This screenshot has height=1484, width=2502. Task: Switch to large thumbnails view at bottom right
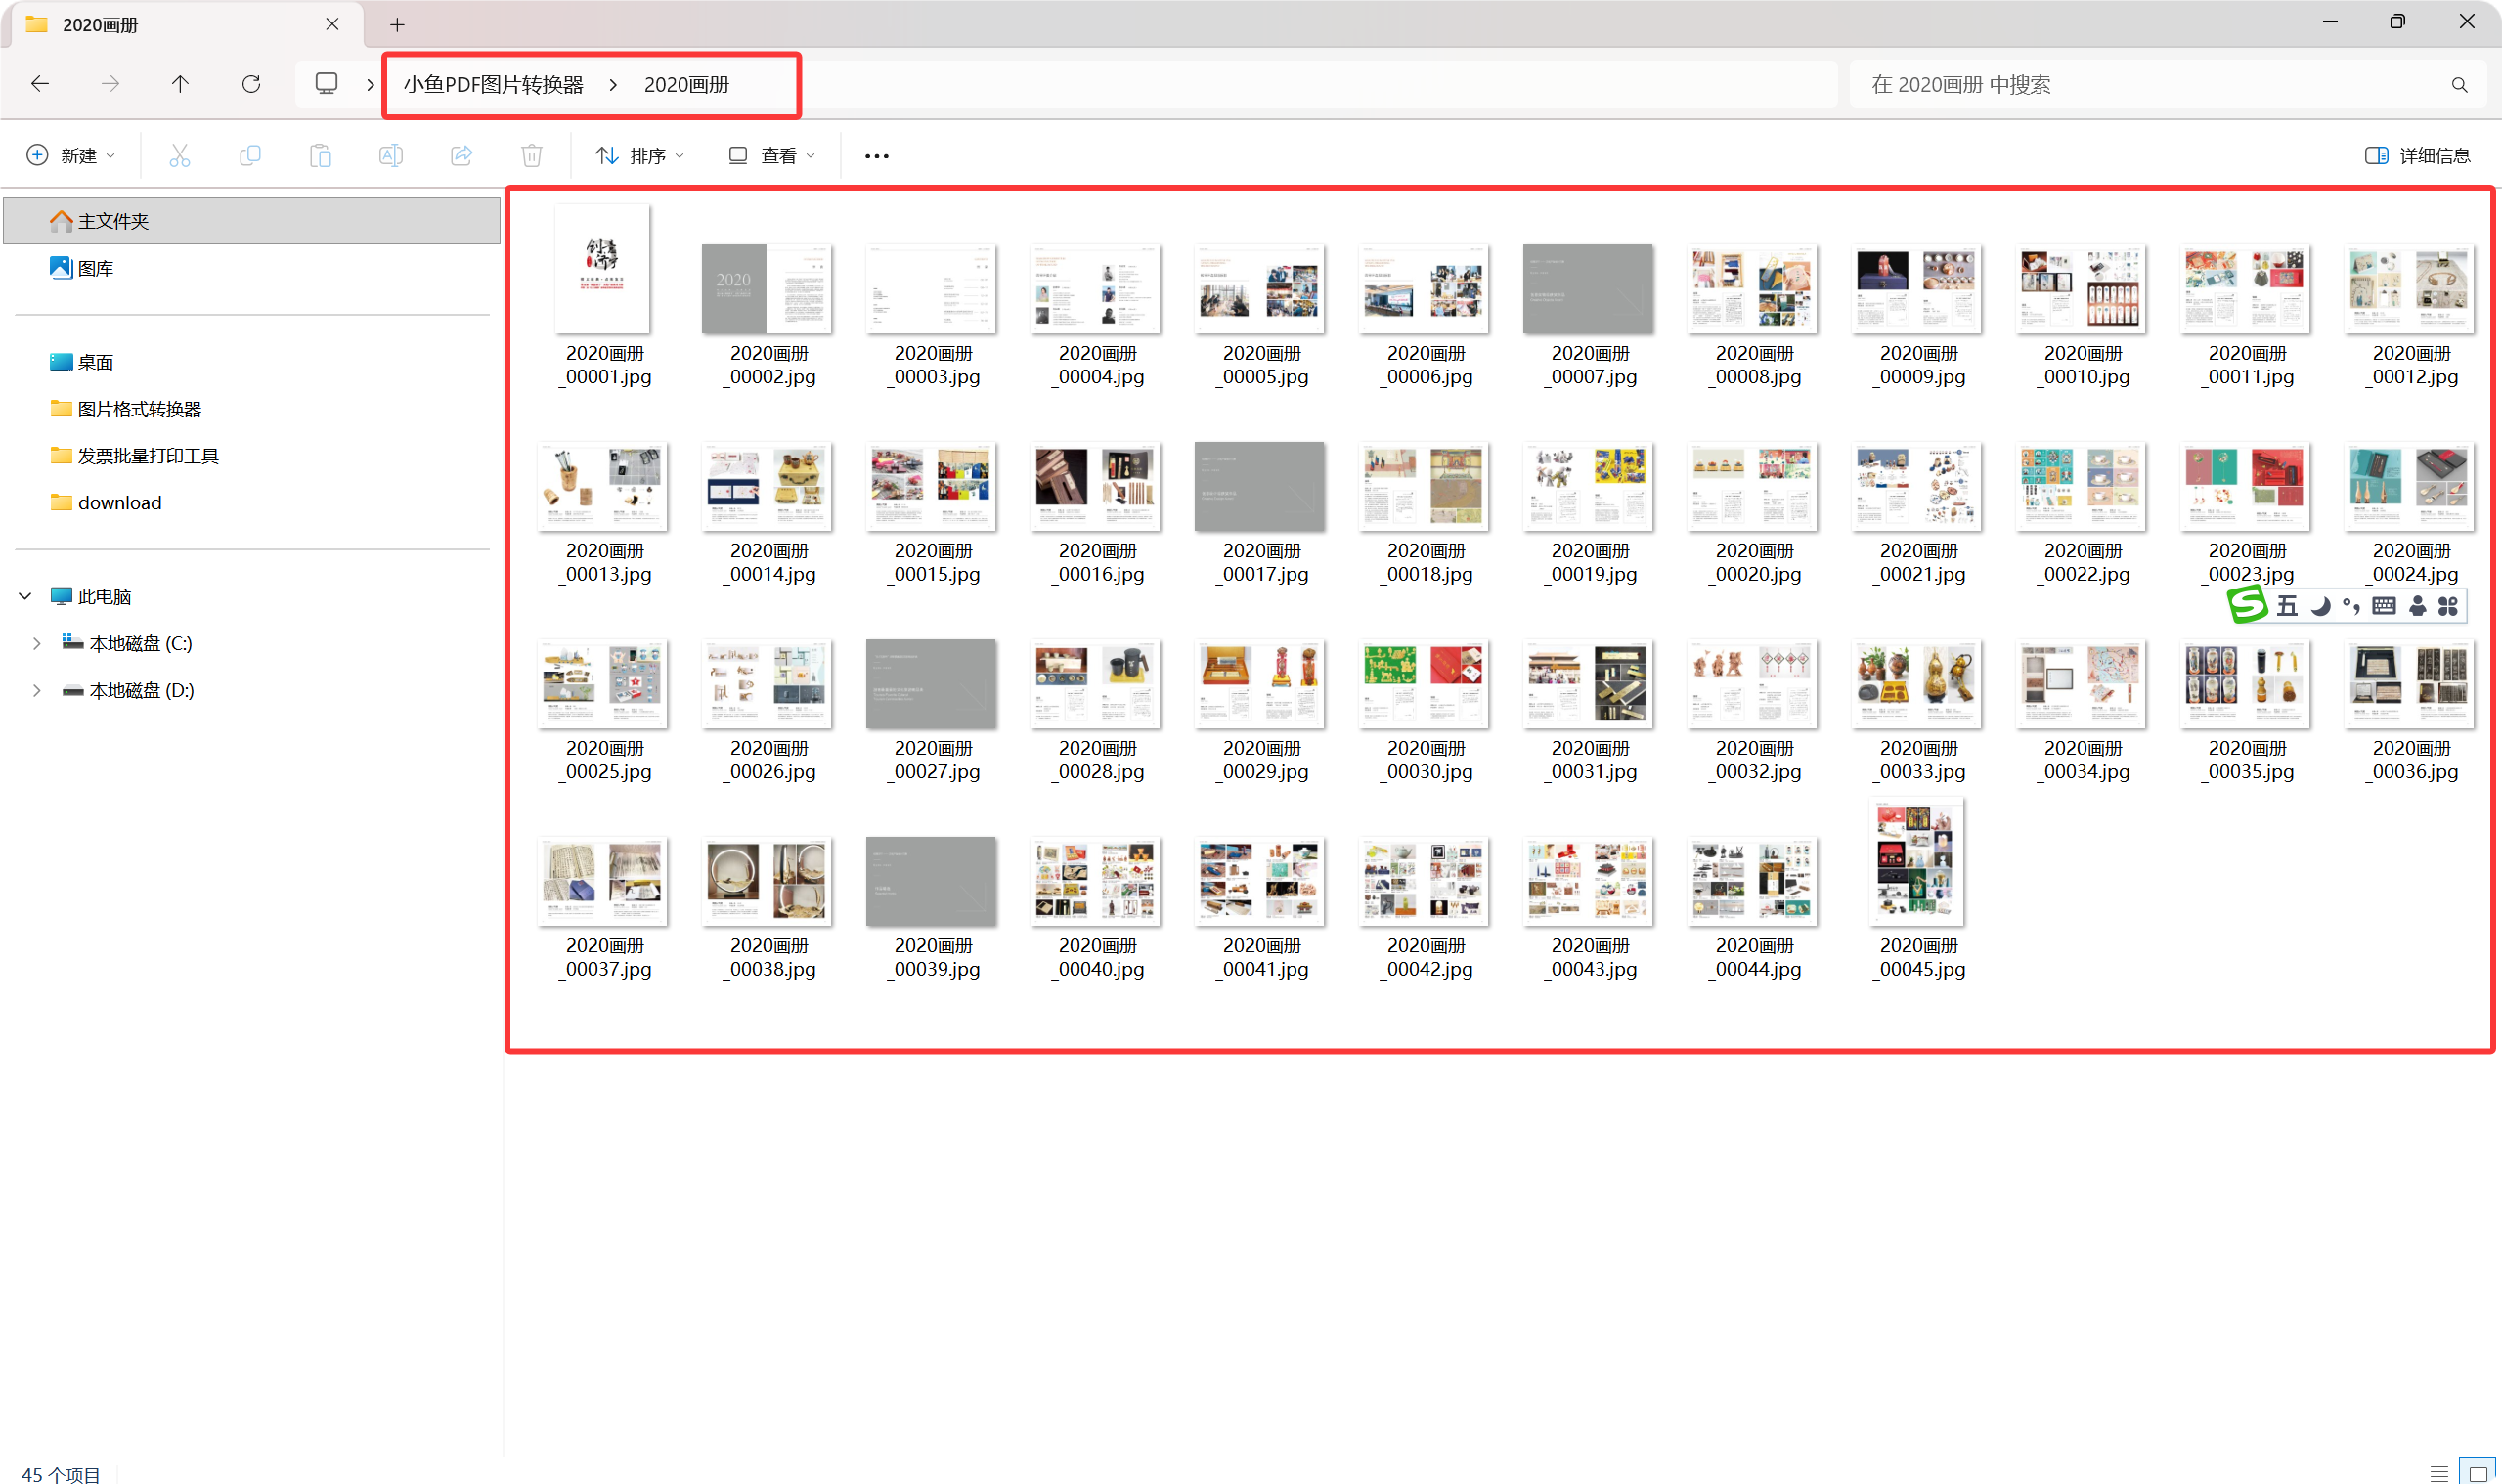pos(2478,1473)
